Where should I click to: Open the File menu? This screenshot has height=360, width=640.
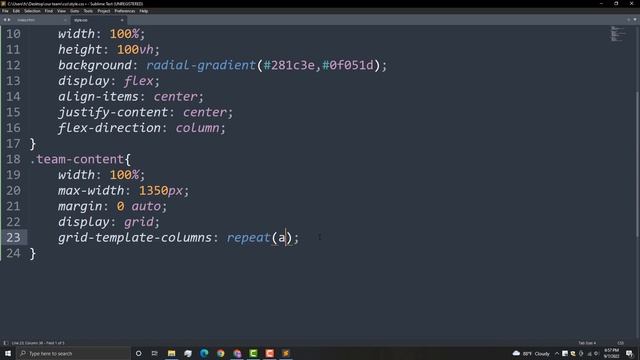(x=5, y=11)
